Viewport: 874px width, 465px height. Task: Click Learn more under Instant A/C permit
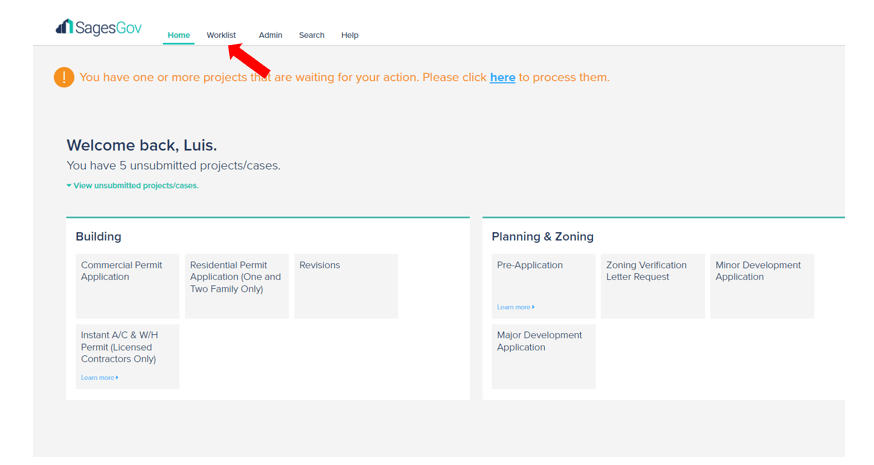pyautogui.click(x=99, y=378)
